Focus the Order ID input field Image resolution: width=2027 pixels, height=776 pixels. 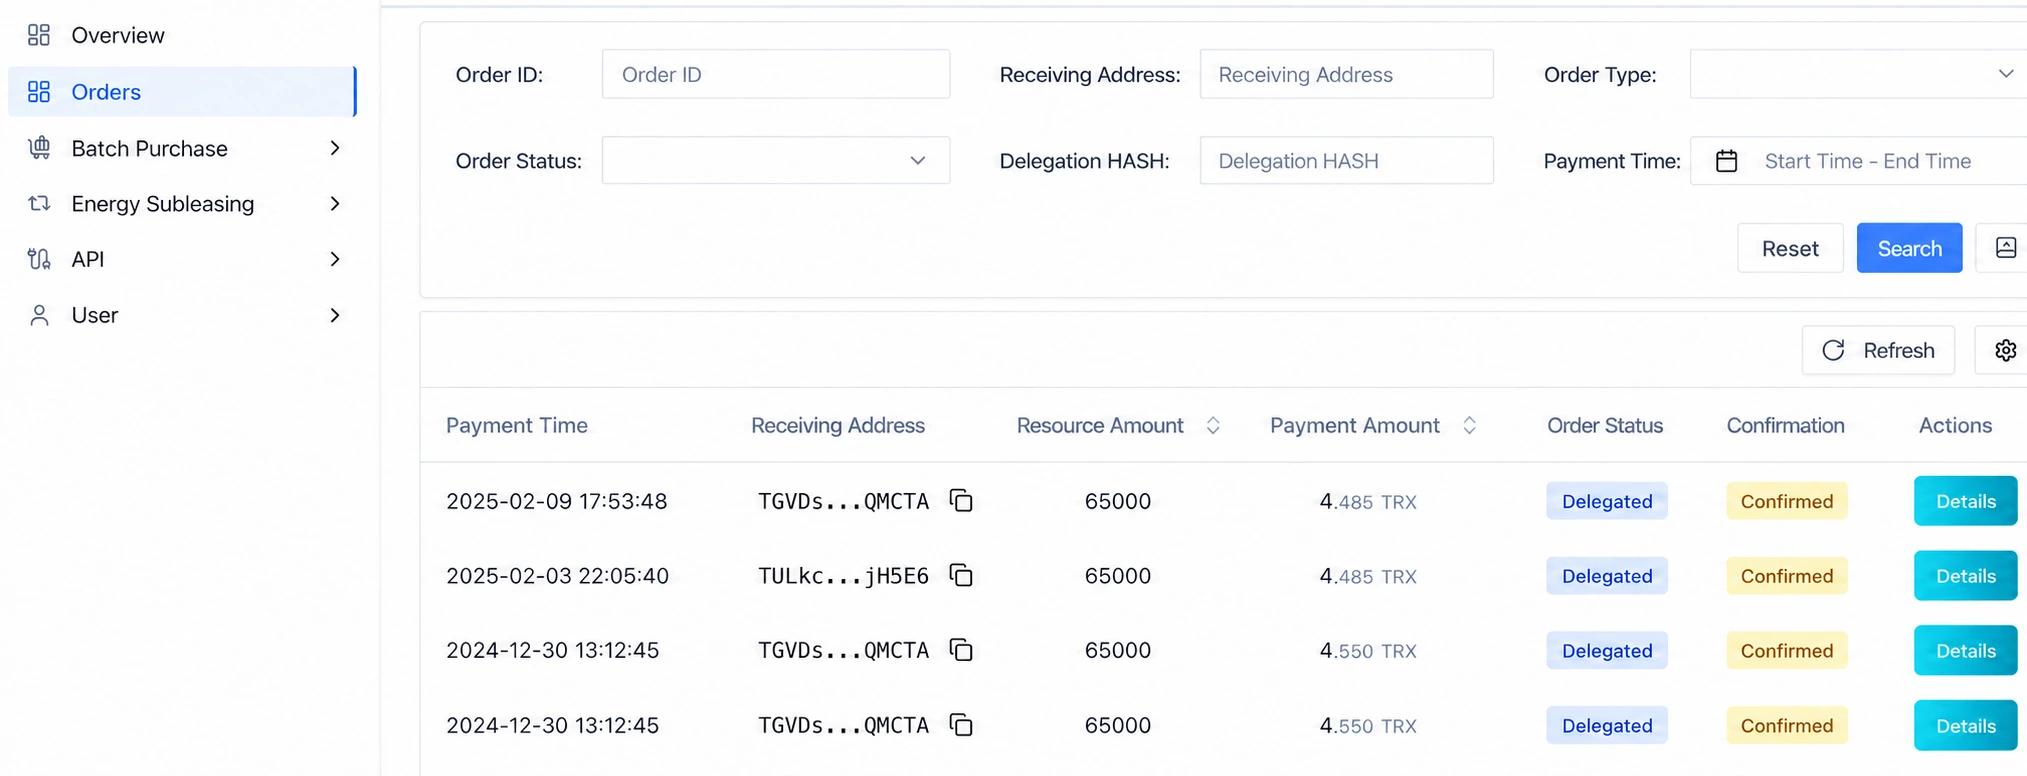coord(776,74)
